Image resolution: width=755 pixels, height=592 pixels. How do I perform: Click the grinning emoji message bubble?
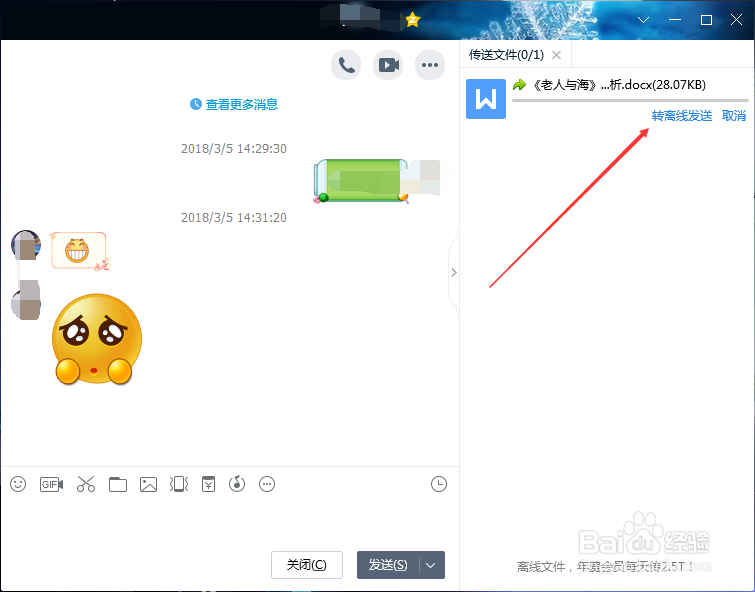click(x=79, y=250)
